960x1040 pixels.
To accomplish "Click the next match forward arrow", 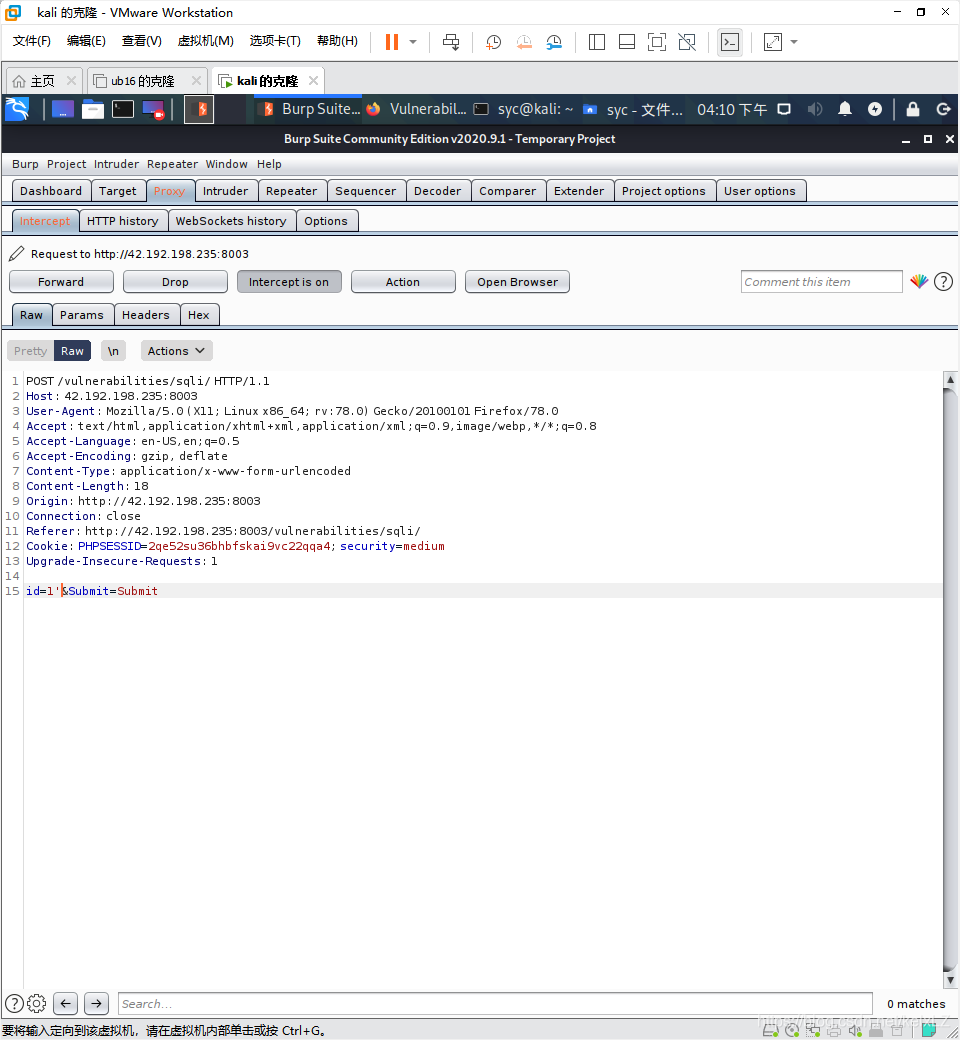I will [x=96, y=1004].
